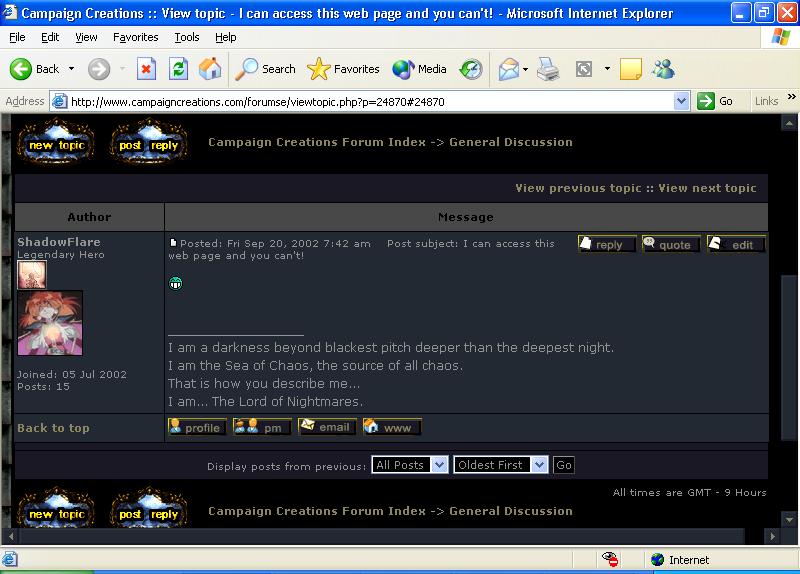Click the small rank image under Legendary Hero

coord(32,274)
